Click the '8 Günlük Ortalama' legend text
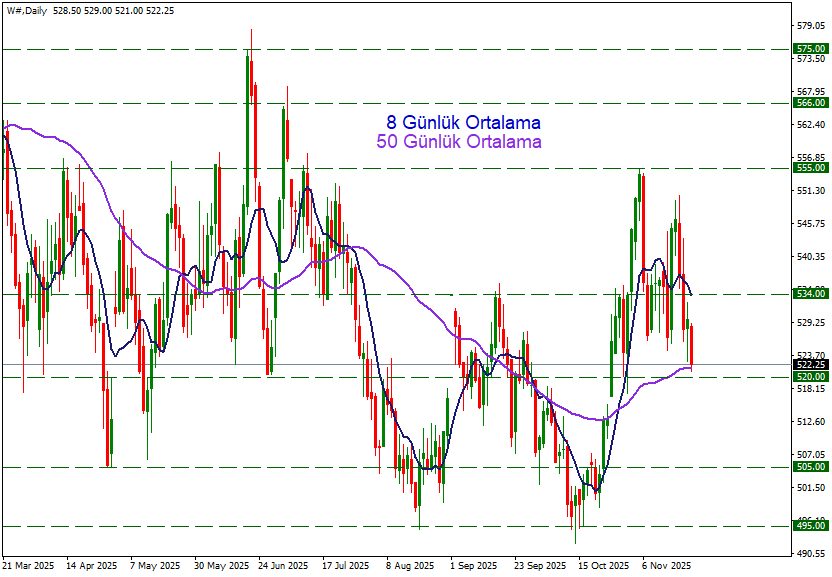The width and height of the screenshot is (832, 577). (x=463, y=123)
